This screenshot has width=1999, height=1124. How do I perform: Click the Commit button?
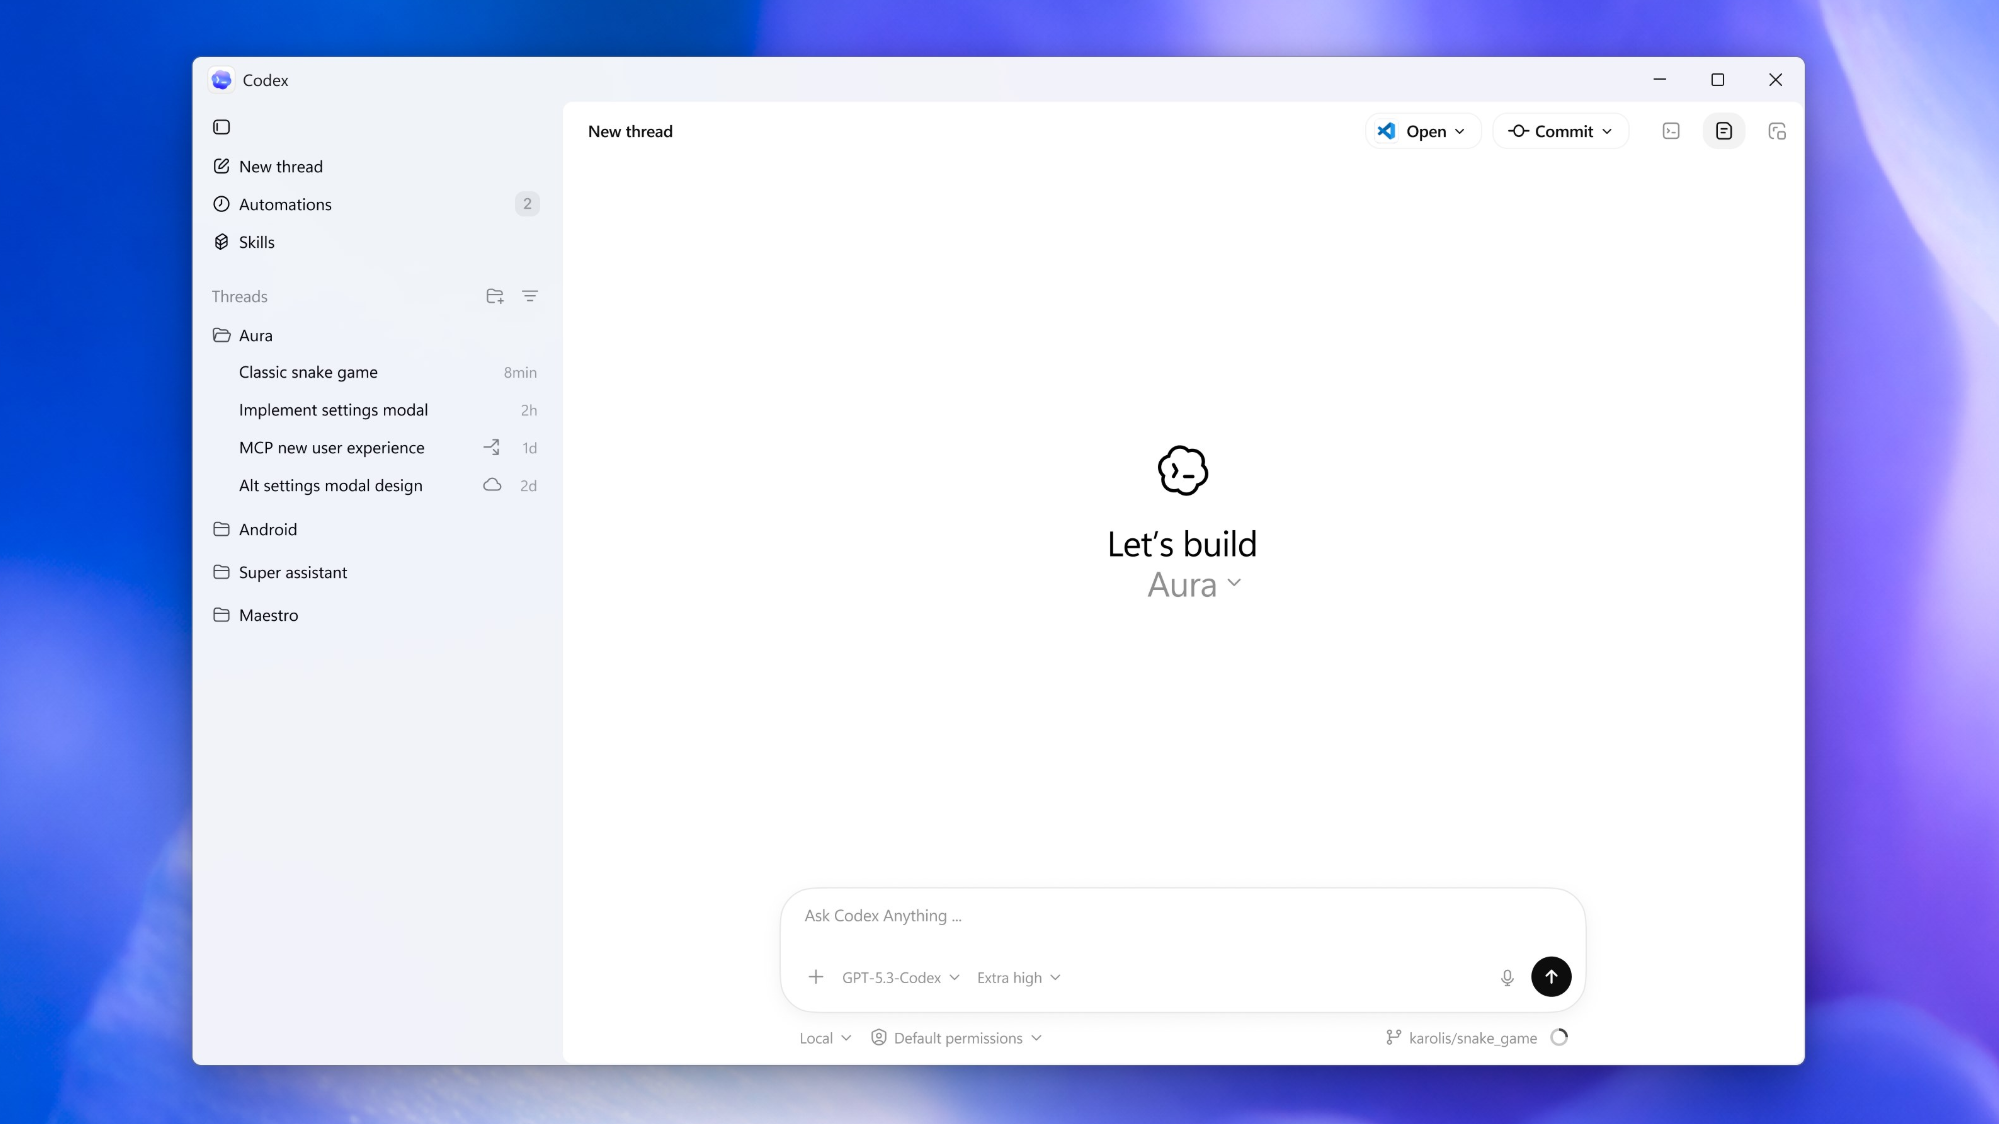1559,131
